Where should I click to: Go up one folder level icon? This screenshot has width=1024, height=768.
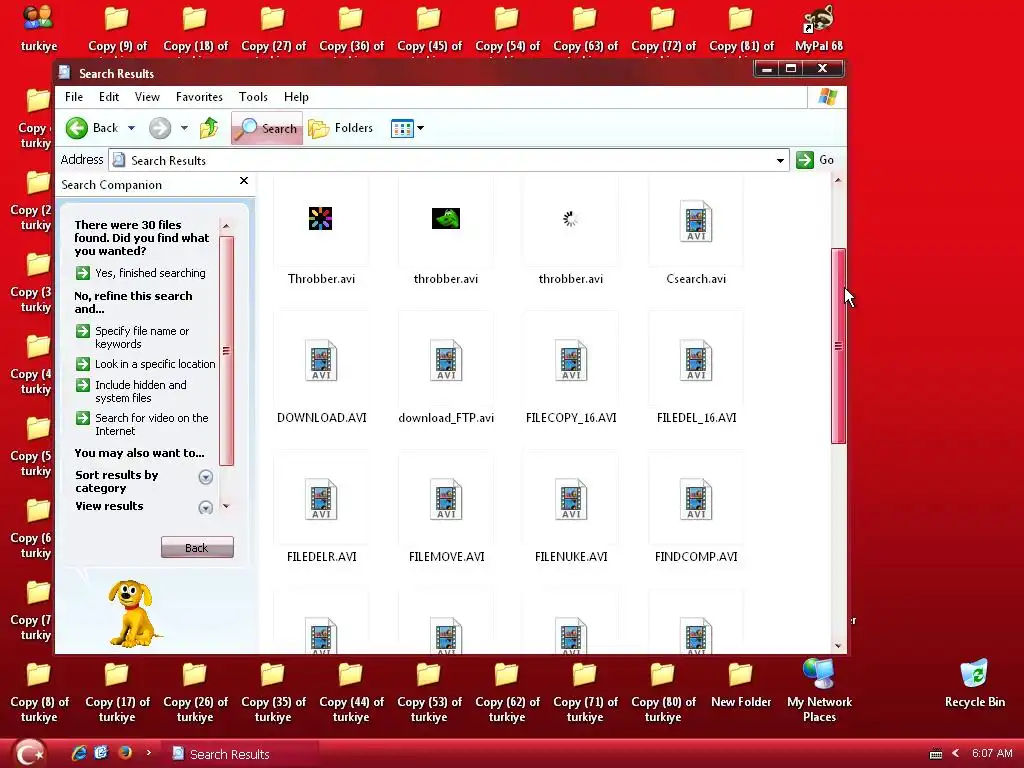[209, 128]
